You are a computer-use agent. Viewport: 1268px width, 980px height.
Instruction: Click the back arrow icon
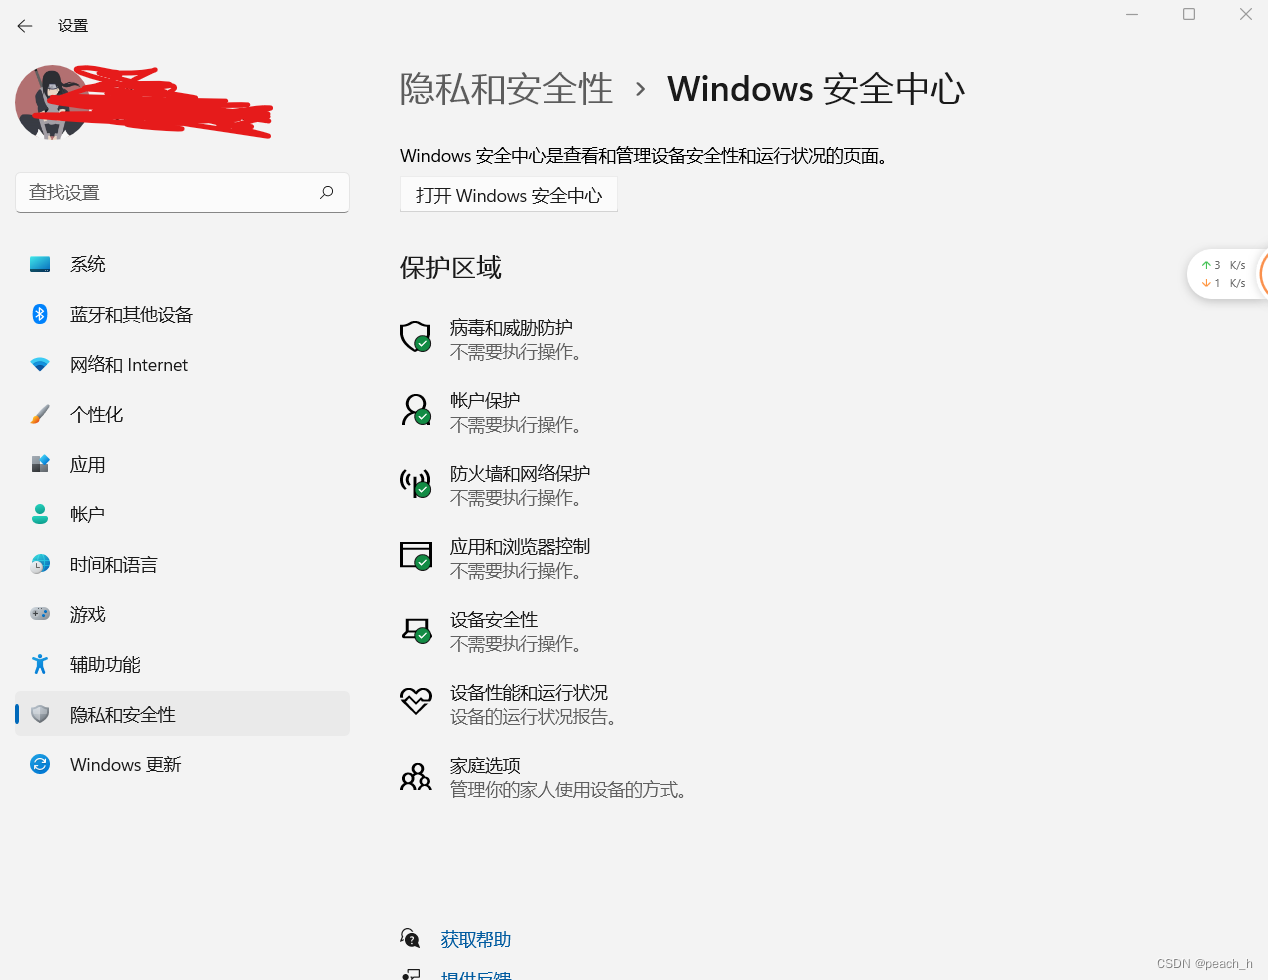(x=25, y=26)
